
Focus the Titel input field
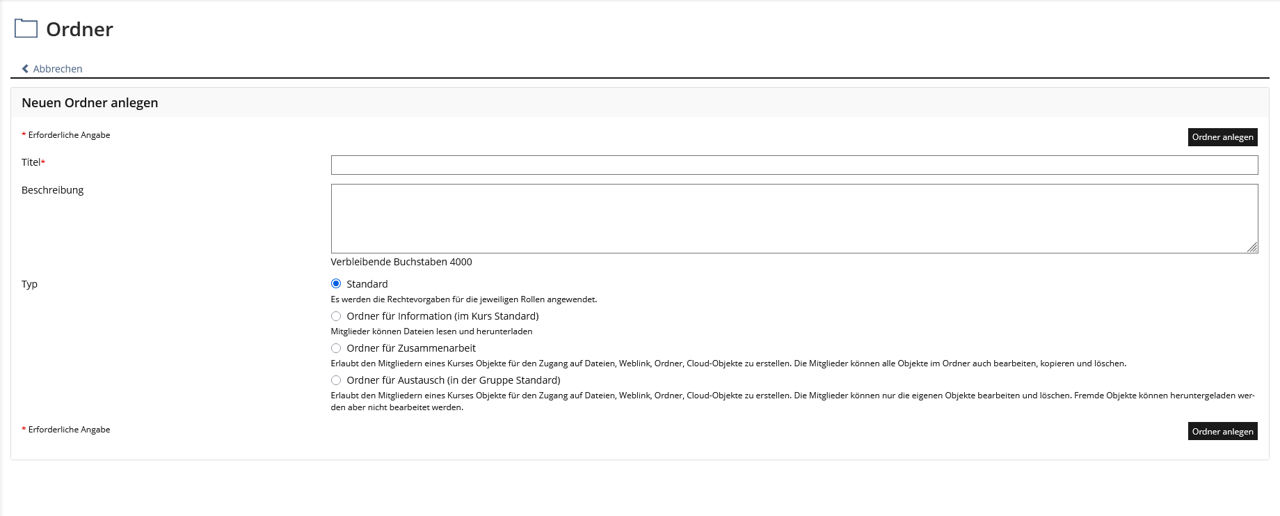point(794,165)
